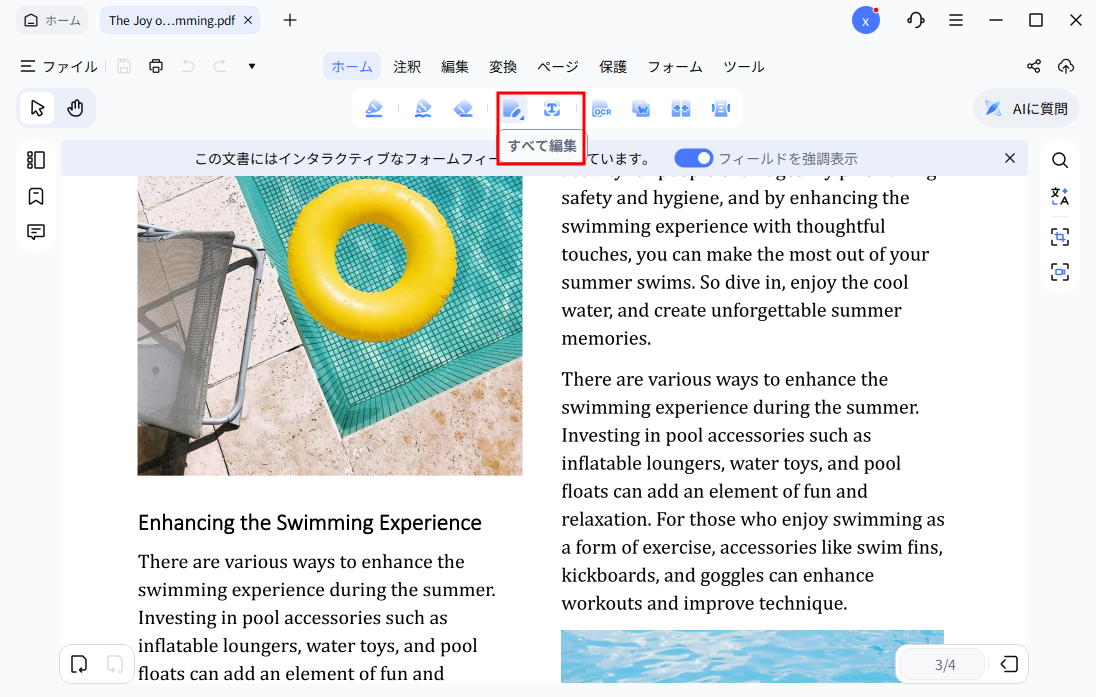Click the OCR tool icon
The width and height of the screenshot is (1096, 697).
tap(601, 109)
